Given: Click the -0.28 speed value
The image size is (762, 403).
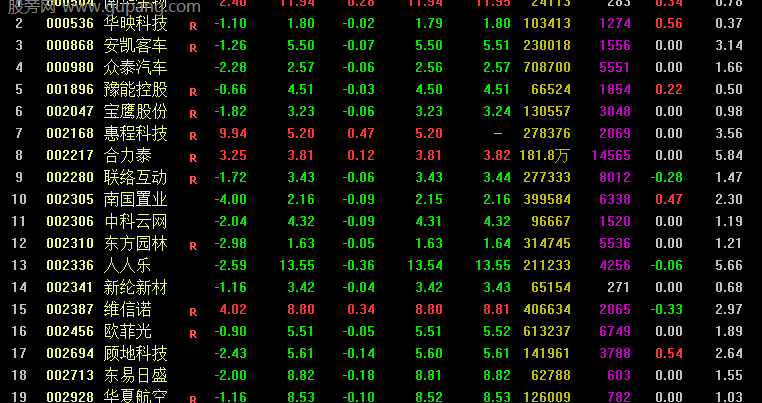Looking at the screenshot, I should (x=667, y=177).
